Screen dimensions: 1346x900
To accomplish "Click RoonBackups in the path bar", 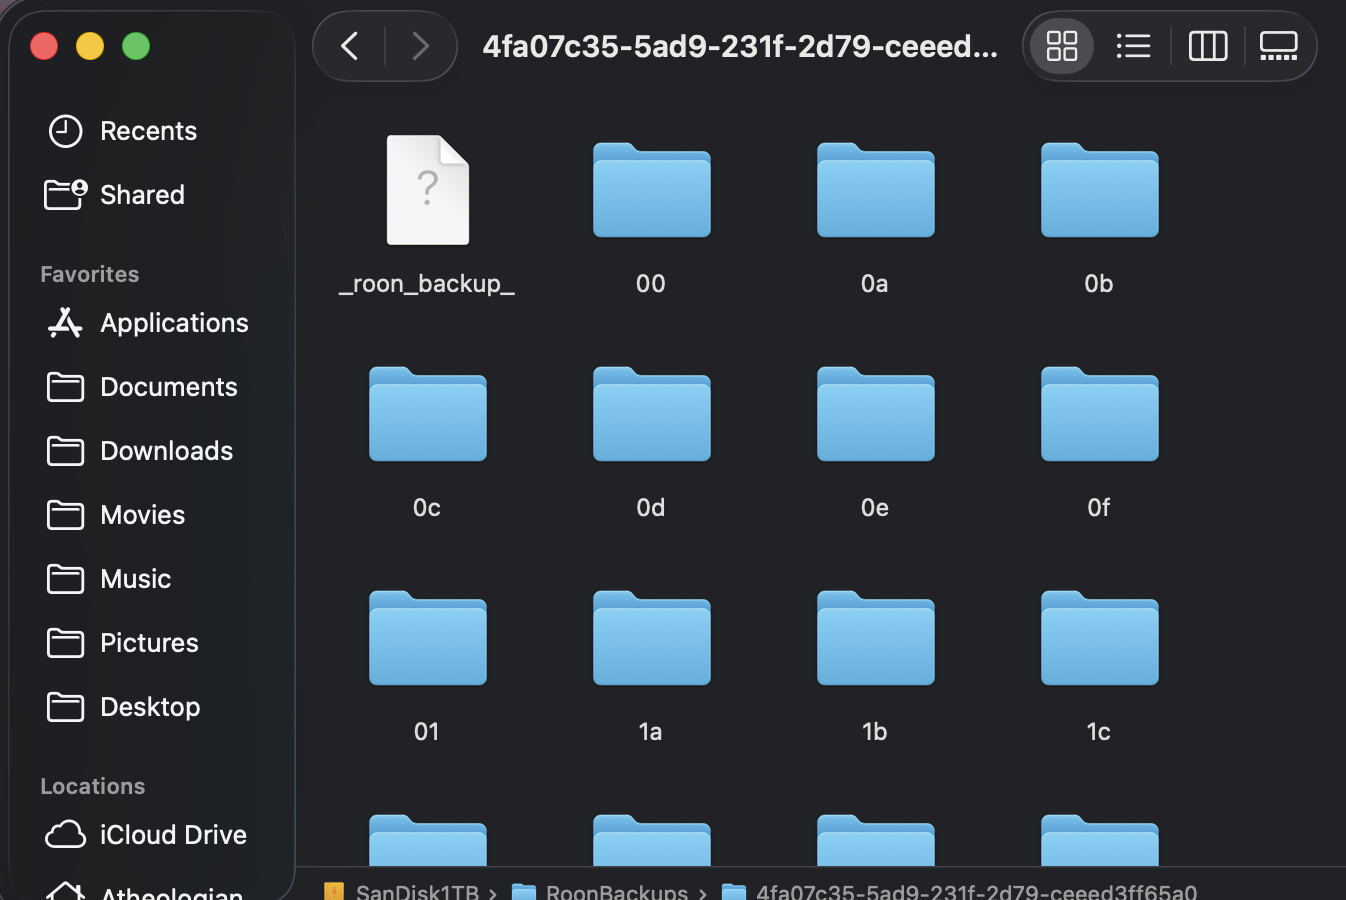I will [615, 890].
